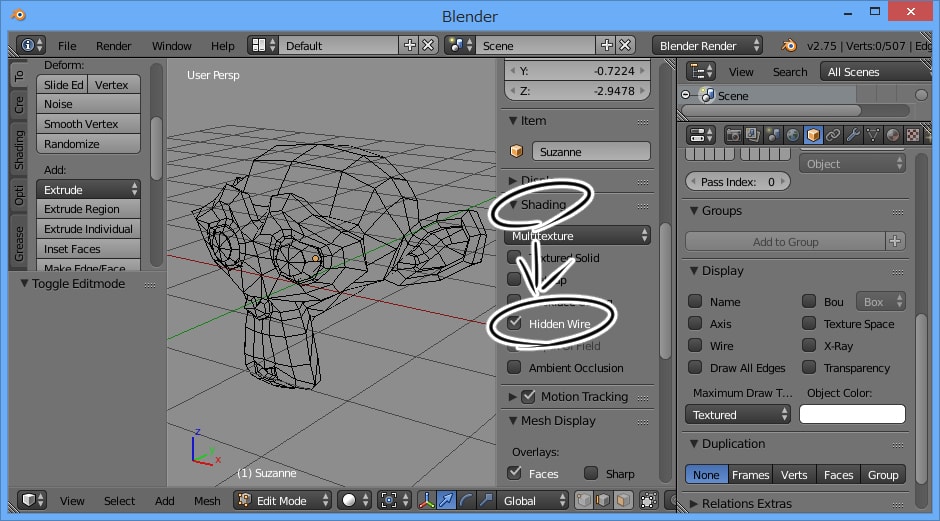Open the Blender Render engine dropdown
940x521 pixels.
pyautogui.click(x=707, y=45)
